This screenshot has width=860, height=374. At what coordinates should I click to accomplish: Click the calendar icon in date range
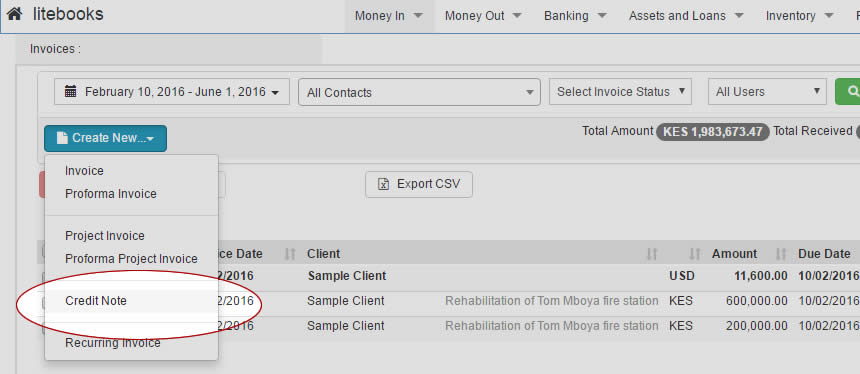pyautogui.click(x=70, y=92)
